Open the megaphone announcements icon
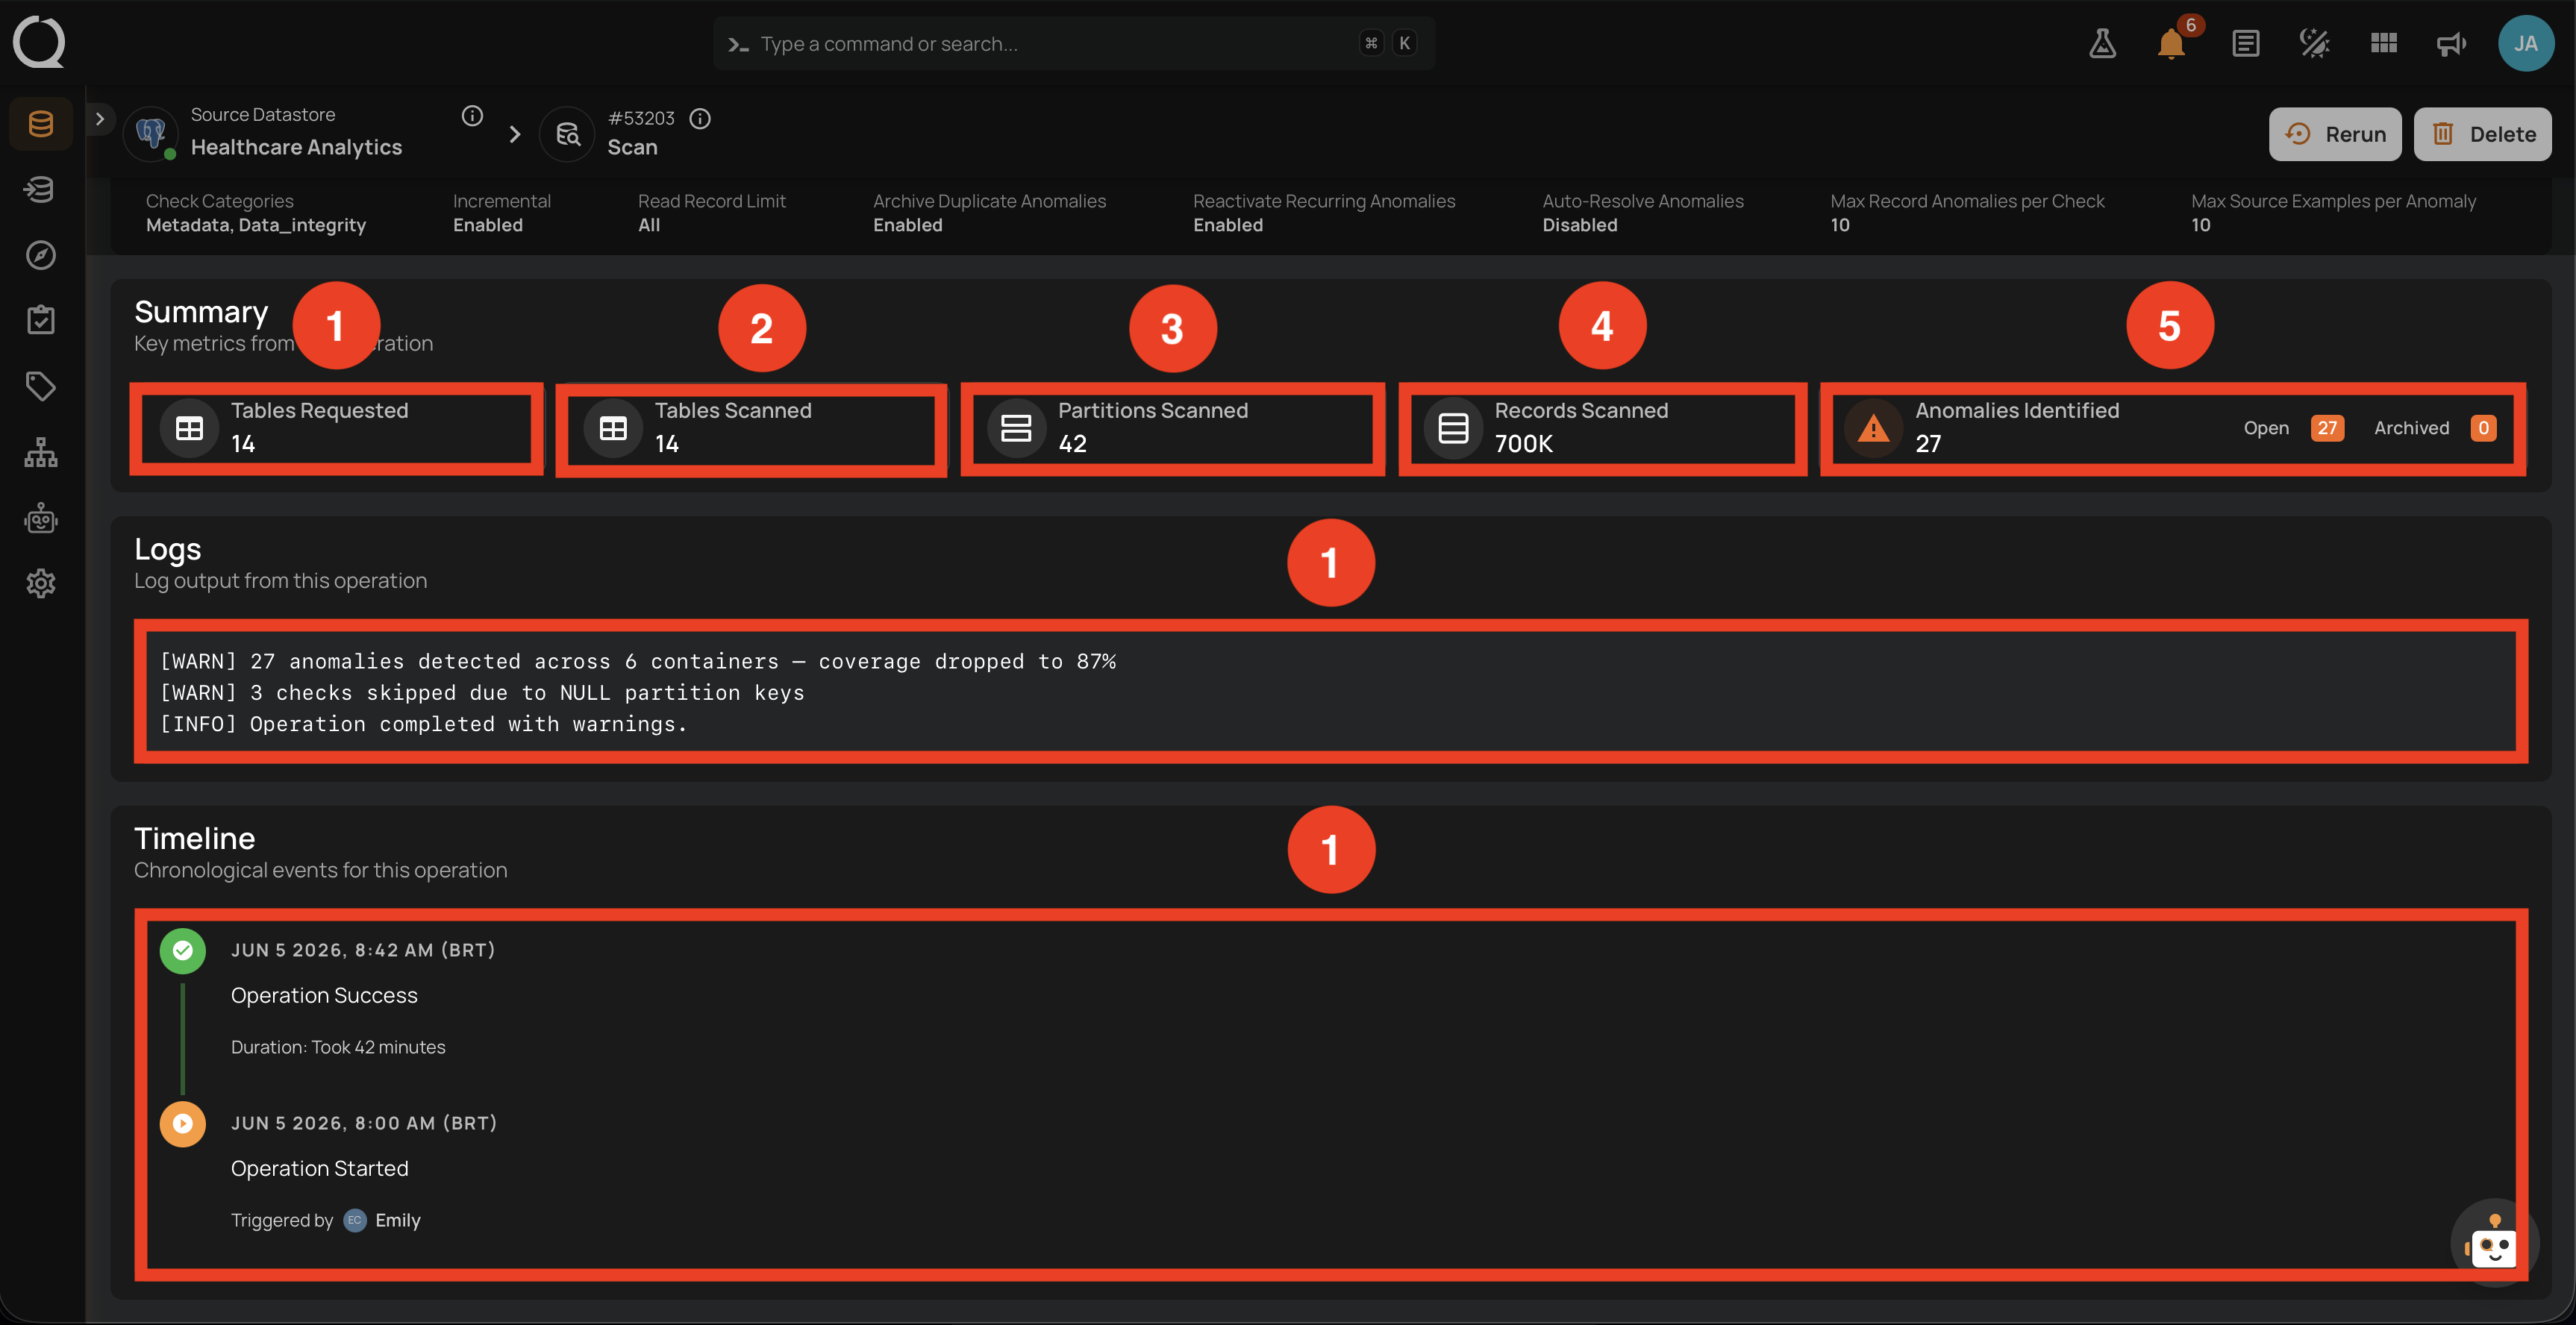 point(2451,43)
